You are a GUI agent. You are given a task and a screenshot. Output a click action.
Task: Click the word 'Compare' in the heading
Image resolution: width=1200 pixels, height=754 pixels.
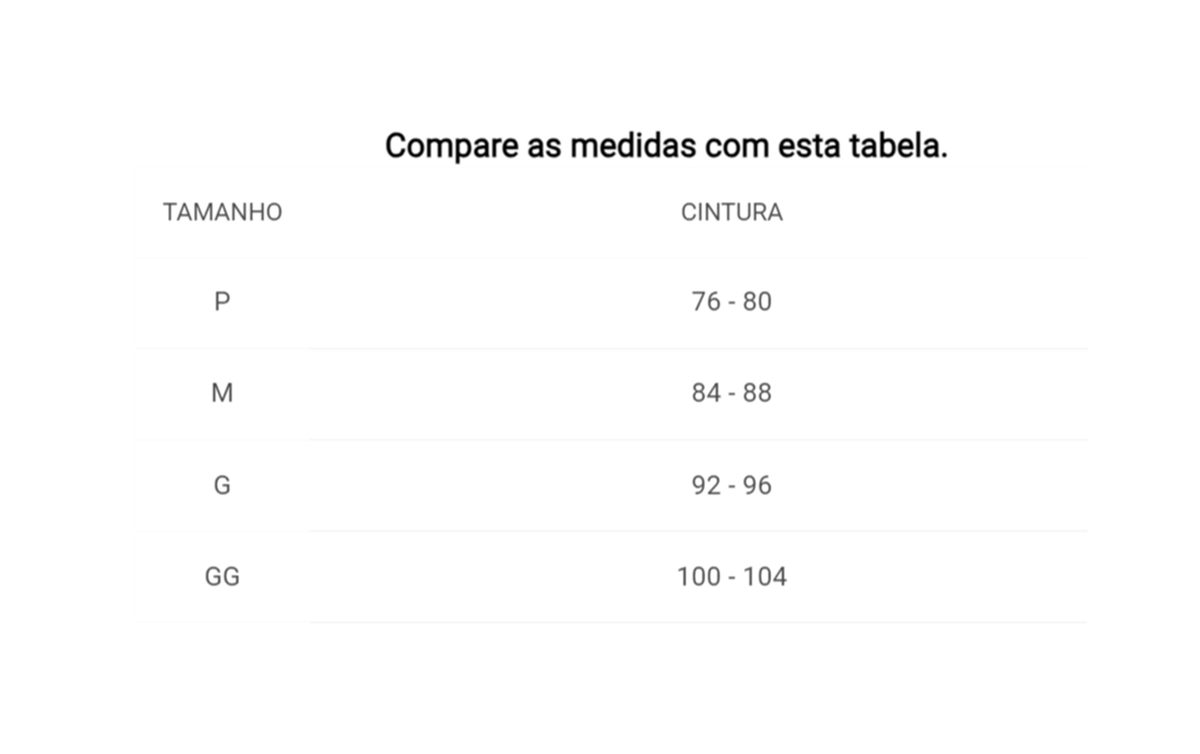[x=451, y=147]
